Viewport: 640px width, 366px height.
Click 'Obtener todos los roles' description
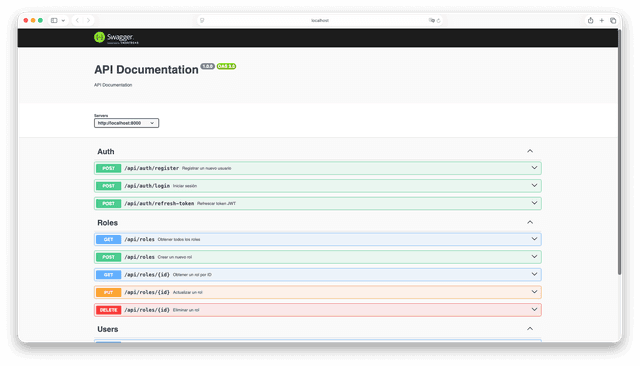pos(179,240)
